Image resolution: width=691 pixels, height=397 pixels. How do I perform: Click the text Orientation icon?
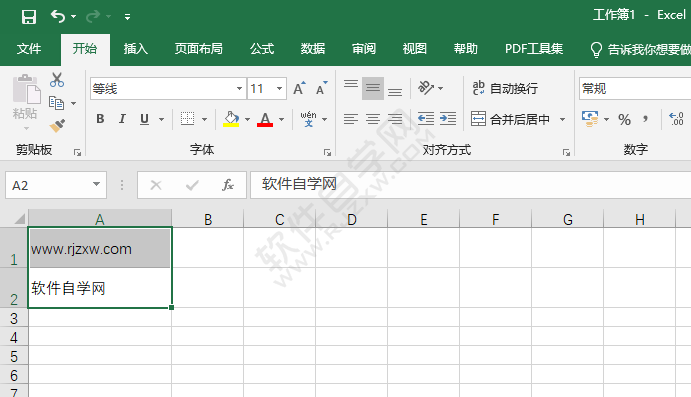point(426,88)
